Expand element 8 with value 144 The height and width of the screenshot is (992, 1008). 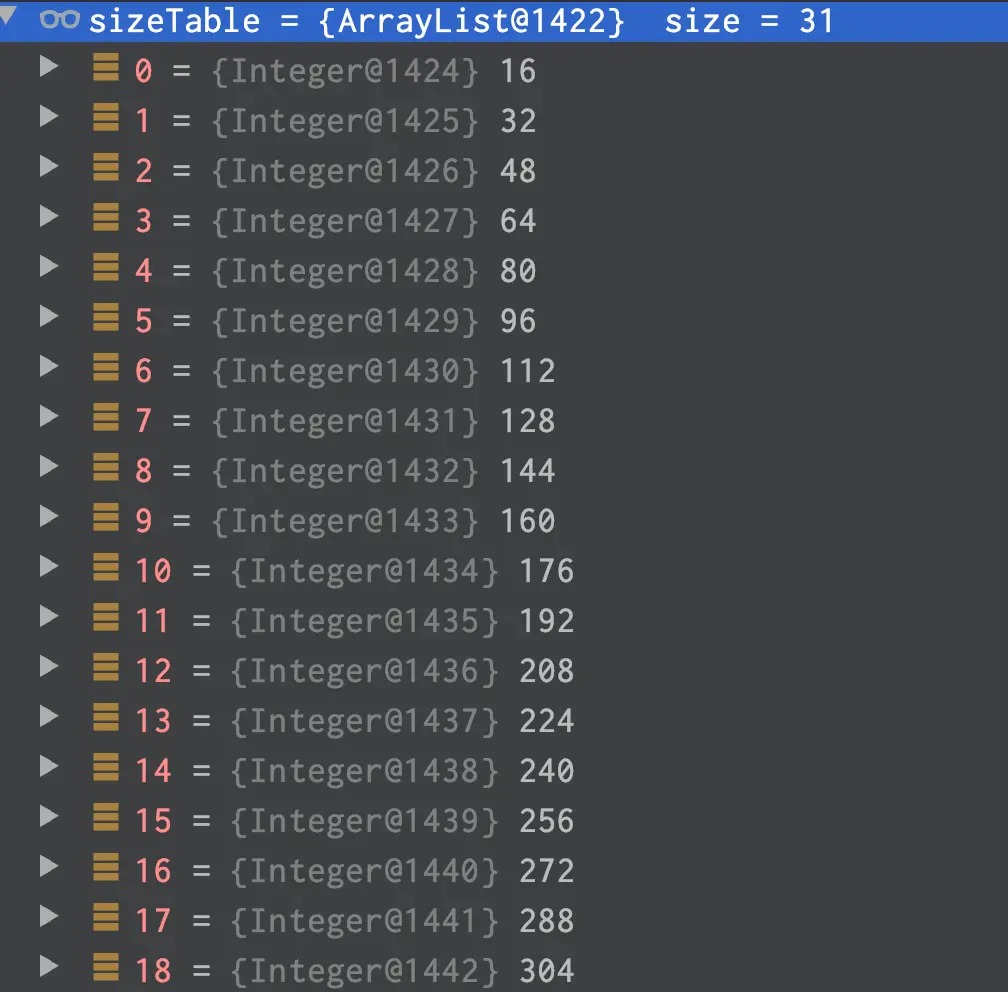[49, 466]
